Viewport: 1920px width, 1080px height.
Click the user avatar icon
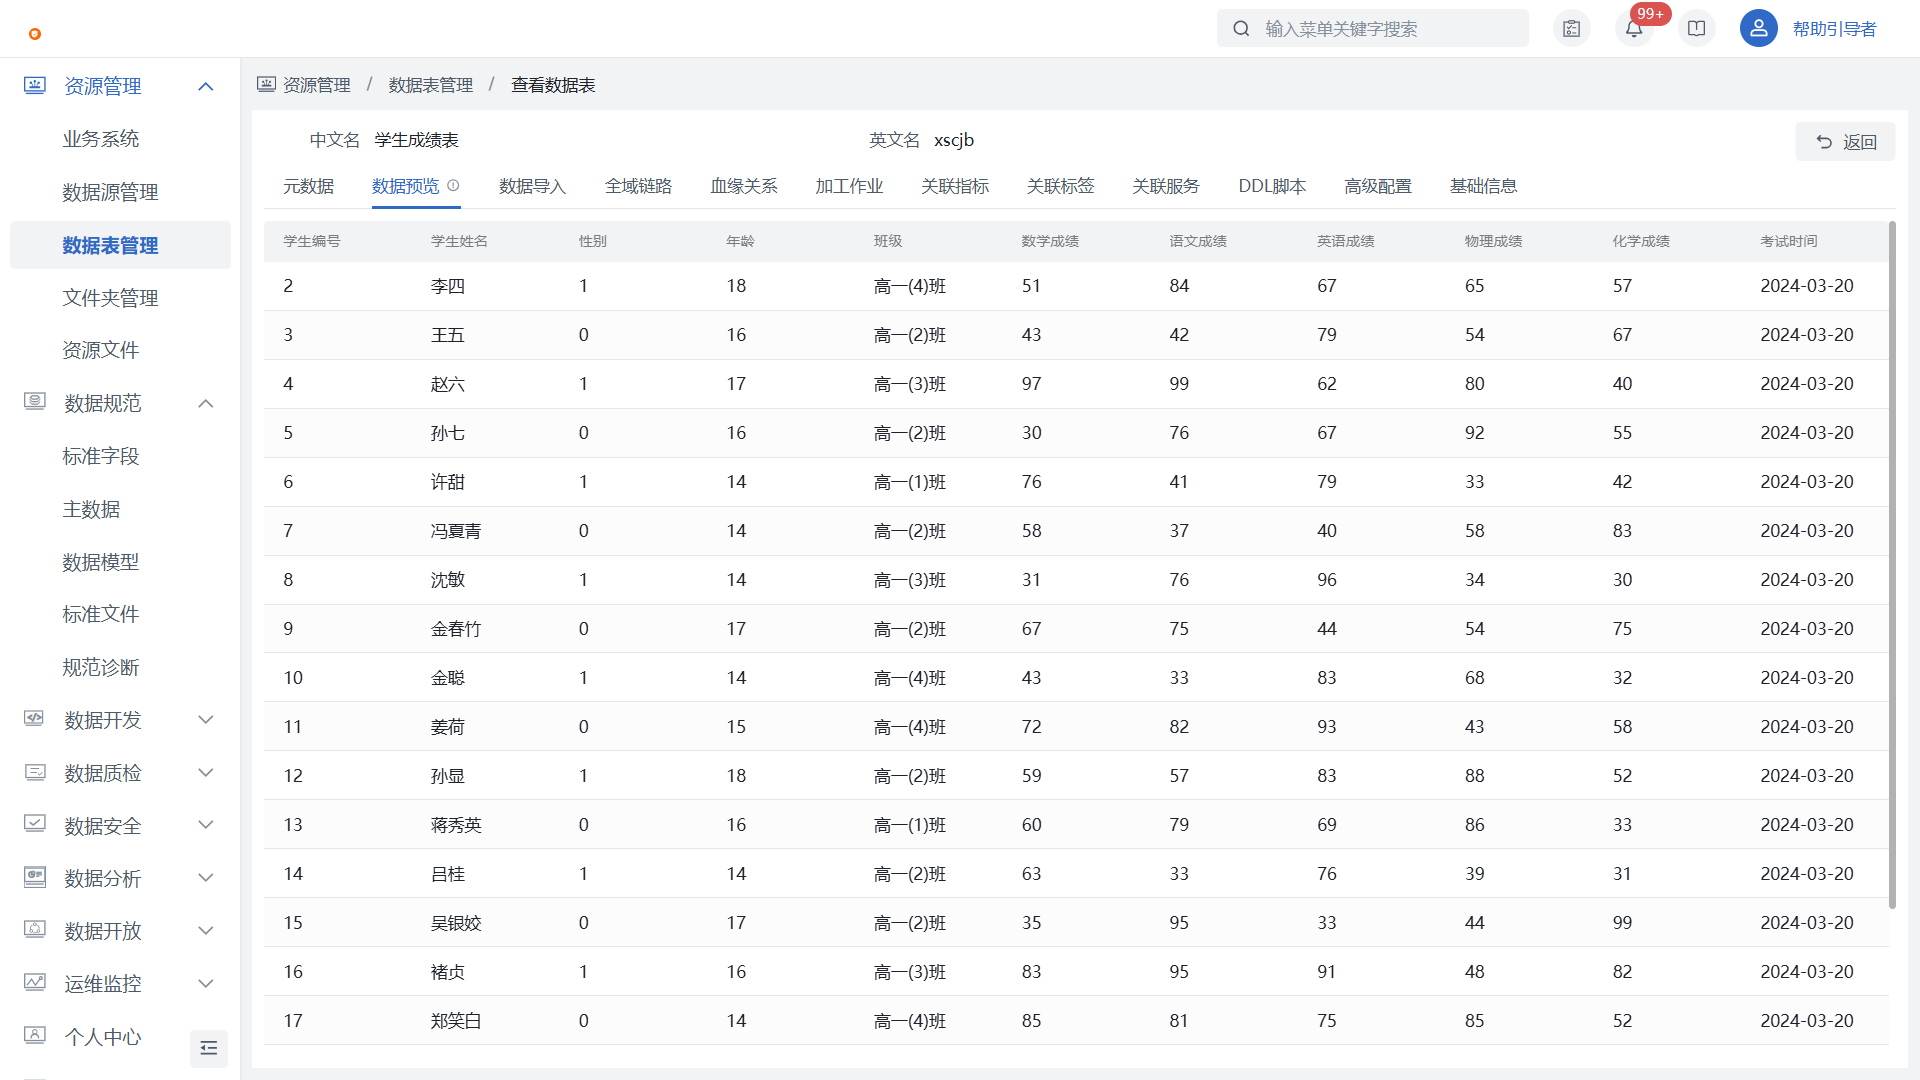pos(1759,28)
